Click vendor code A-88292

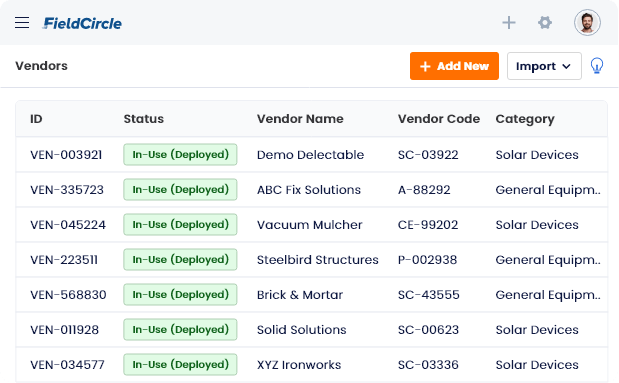424,190
